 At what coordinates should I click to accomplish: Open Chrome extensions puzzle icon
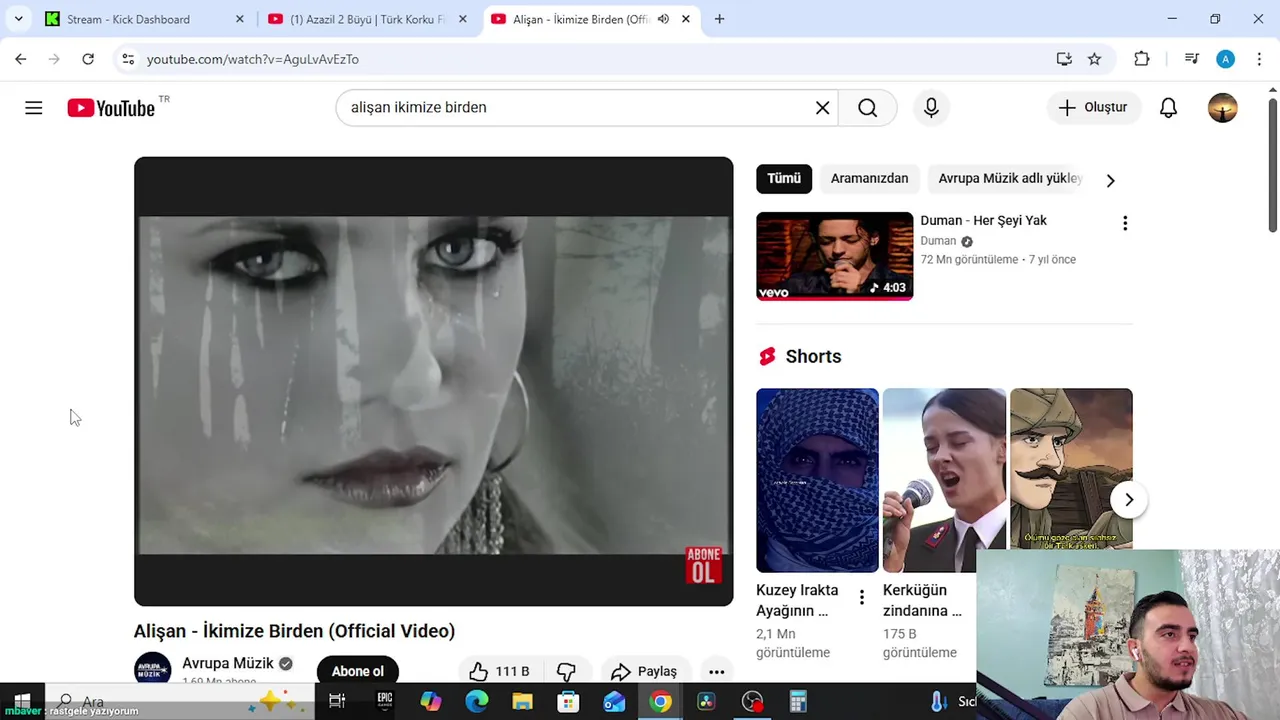pos(1142,59)
